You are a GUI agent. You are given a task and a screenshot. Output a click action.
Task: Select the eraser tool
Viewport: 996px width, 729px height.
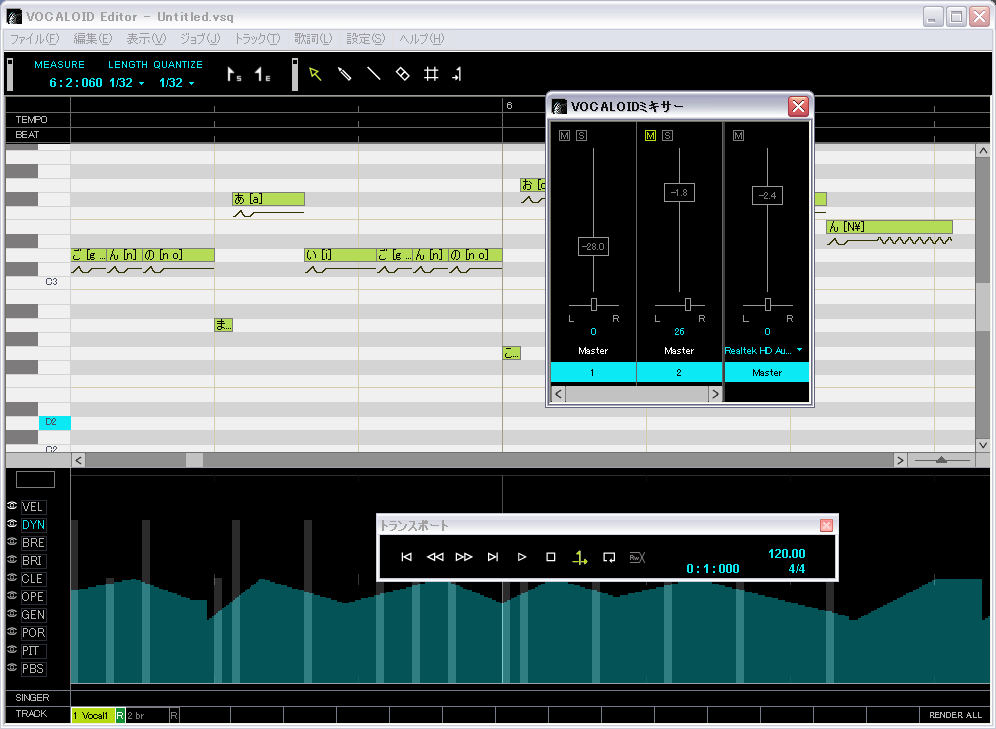coord(403,74)
